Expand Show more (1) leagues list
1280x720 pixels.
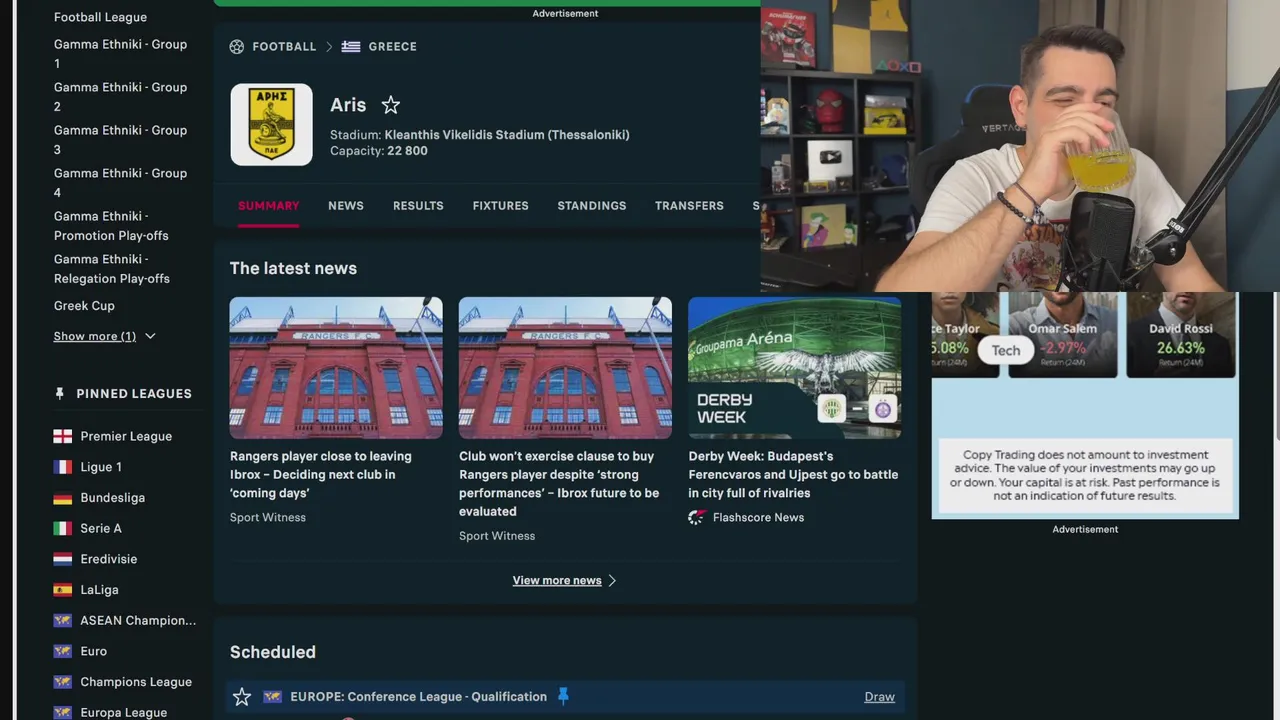point(95,336)
